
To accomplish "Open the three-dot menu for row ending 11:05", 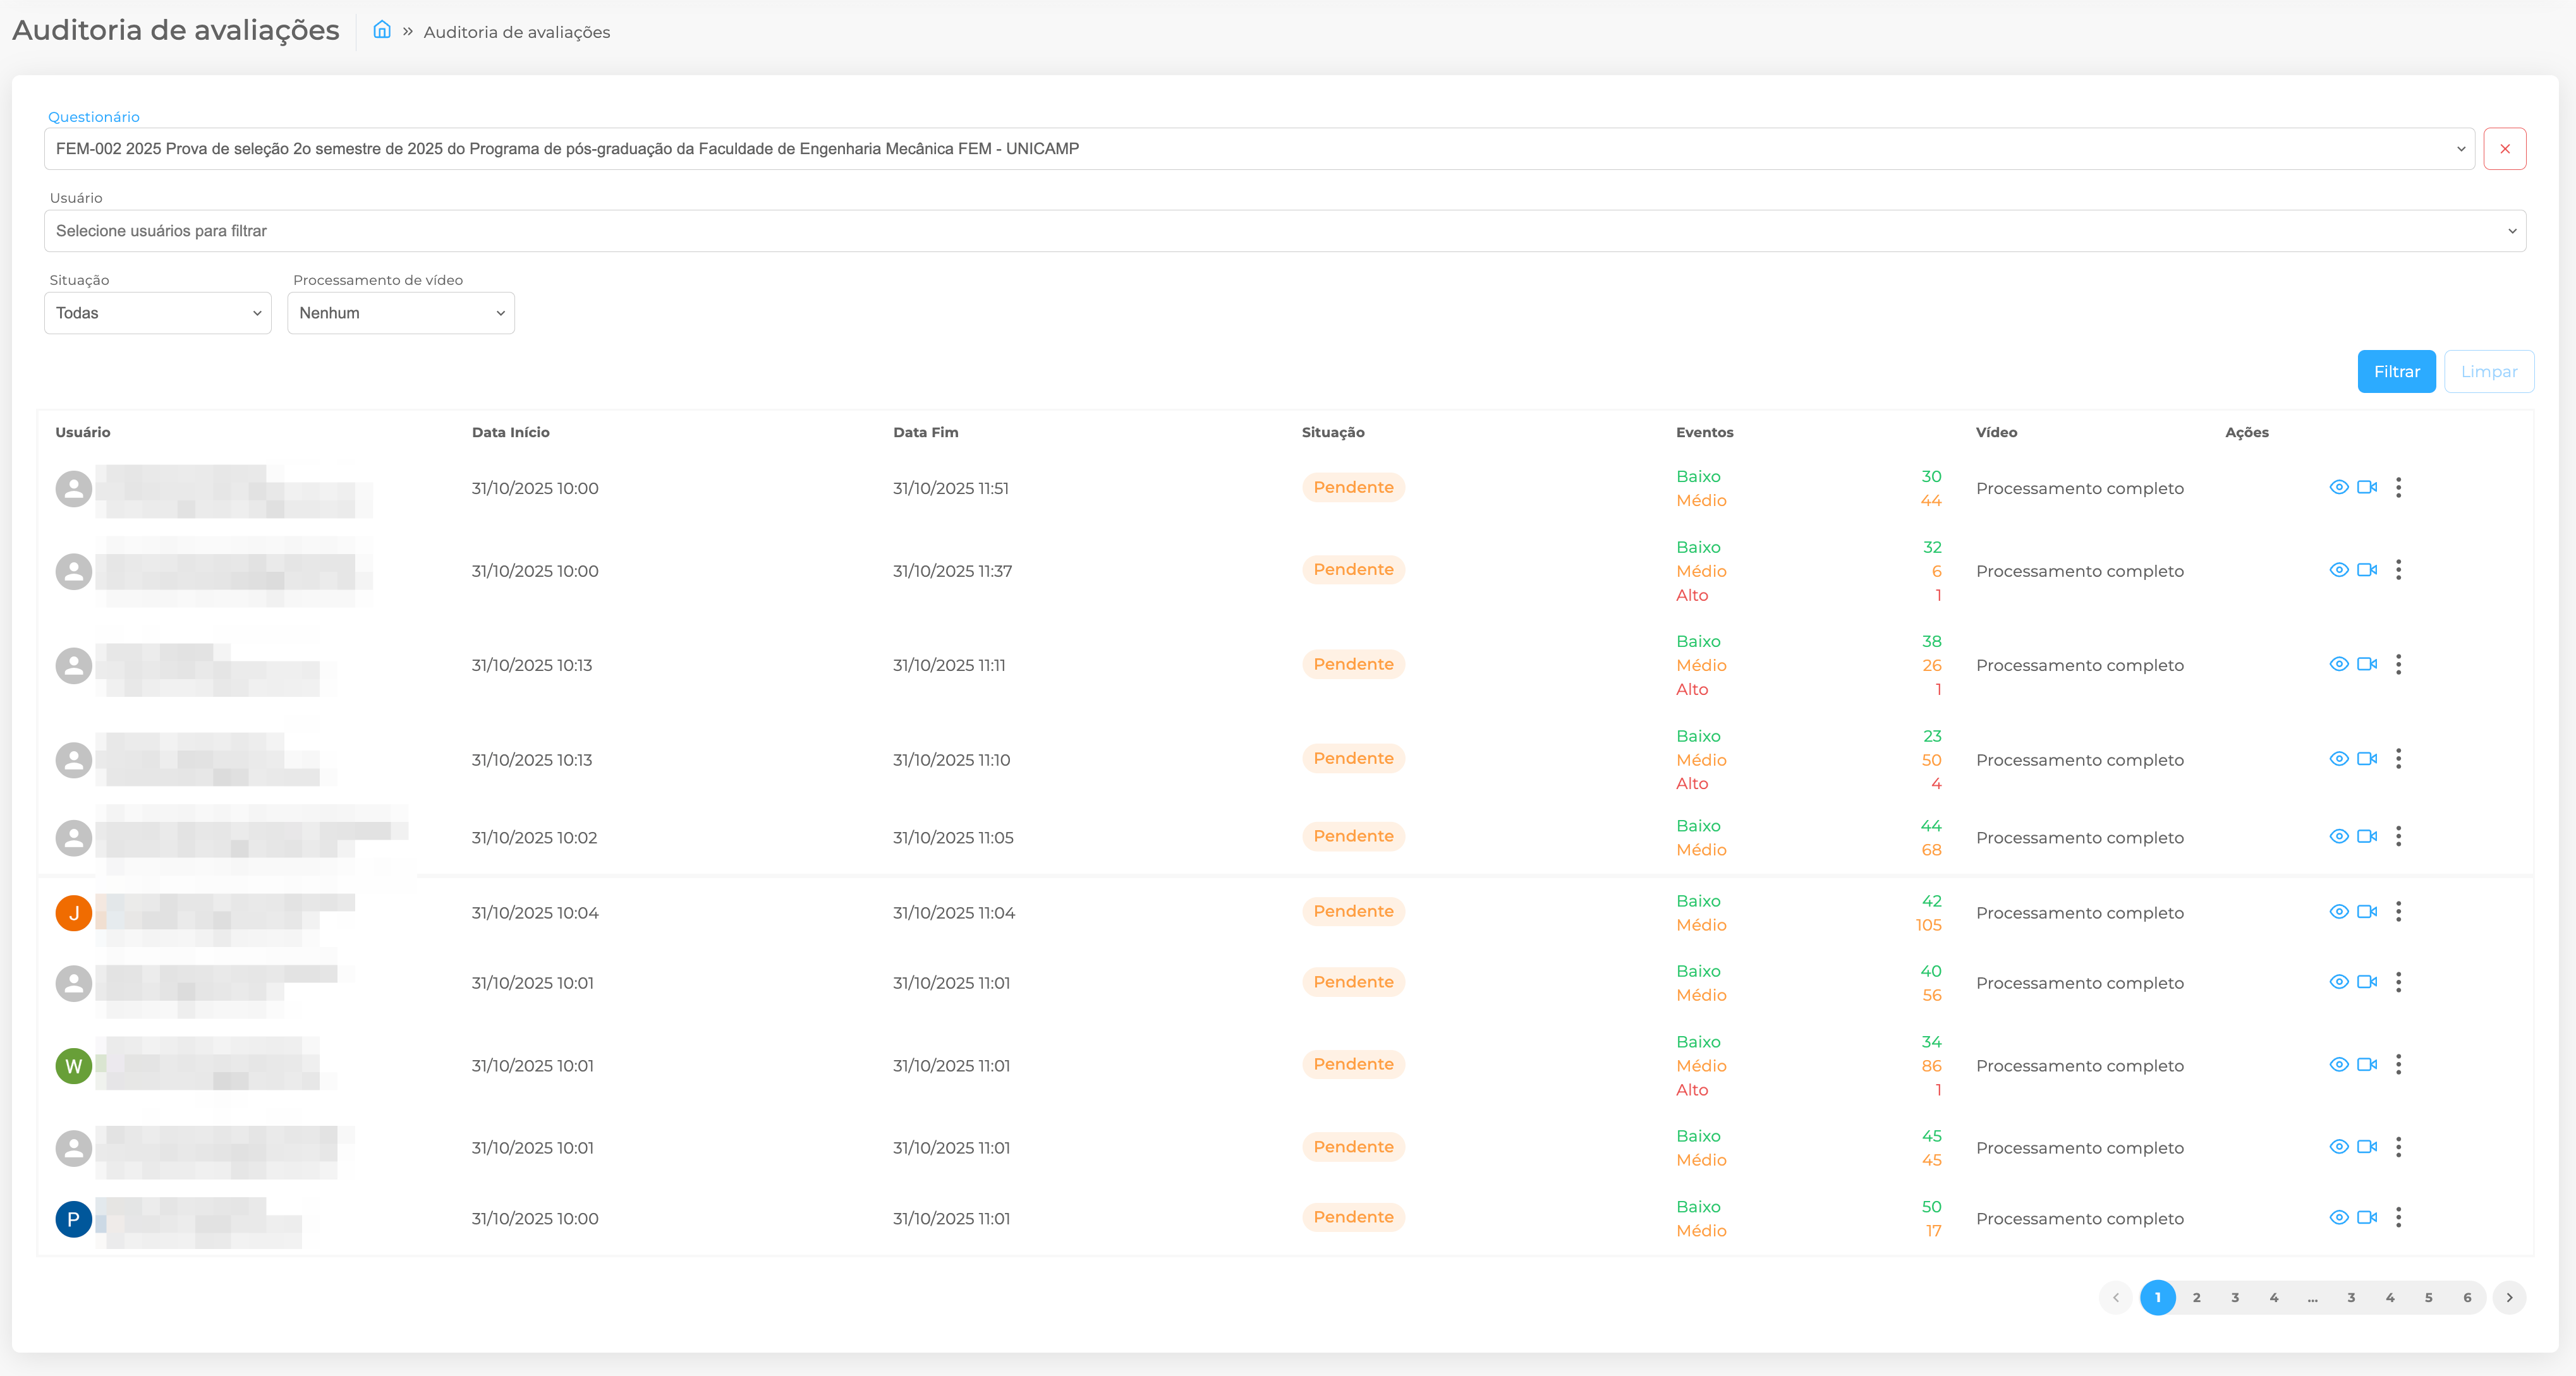I will pos(2398,837).
